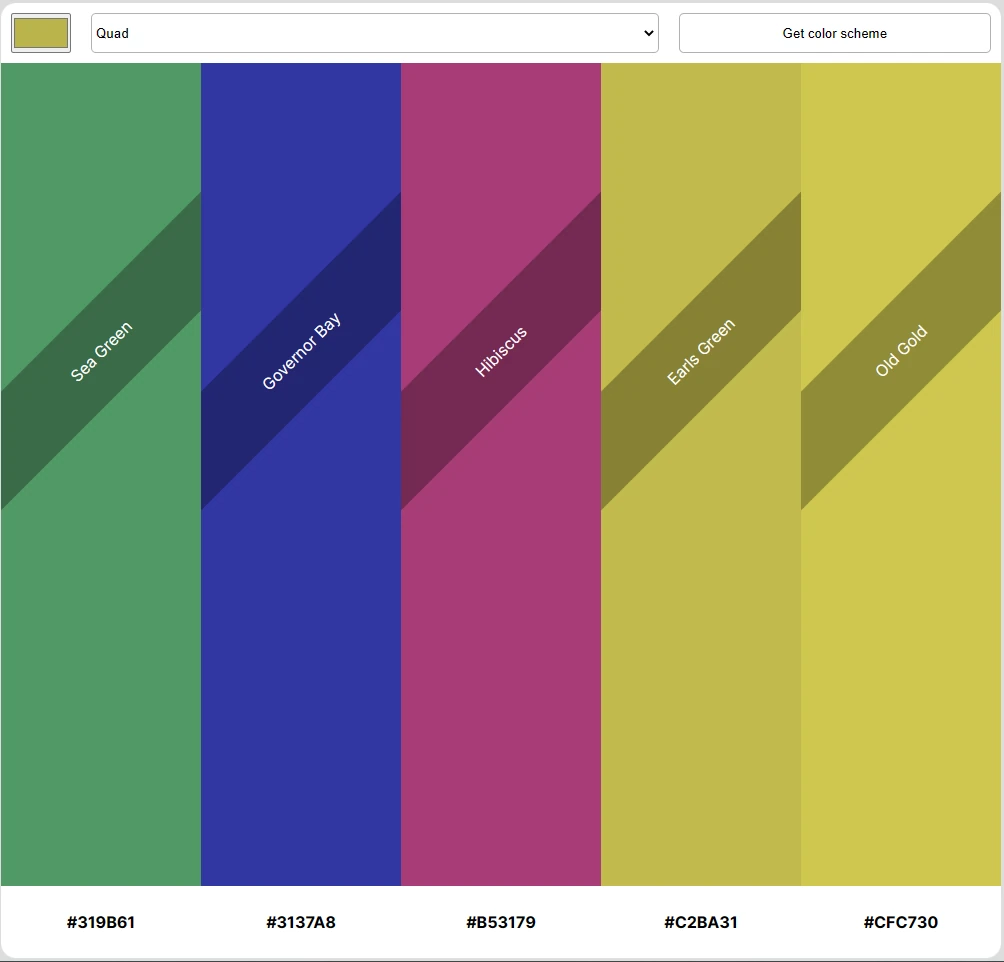Image resolution: width=1004 pixels, height=962 pixels.
Task: Copy the hex code #319B61
Action: [101, 922]
